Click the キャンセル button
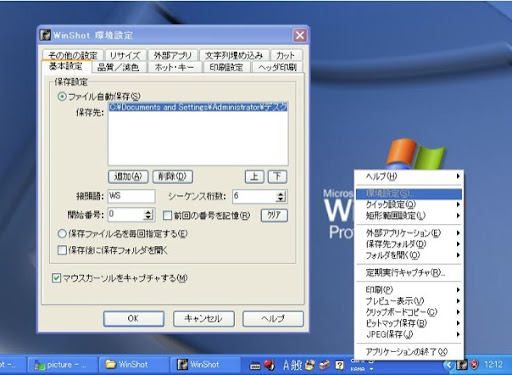 tap(203, 319)
